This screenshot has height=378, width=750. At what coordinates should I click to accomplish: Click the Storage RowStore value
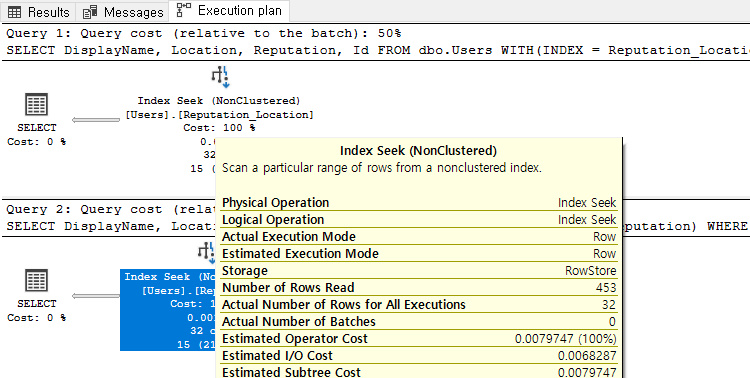590,271
